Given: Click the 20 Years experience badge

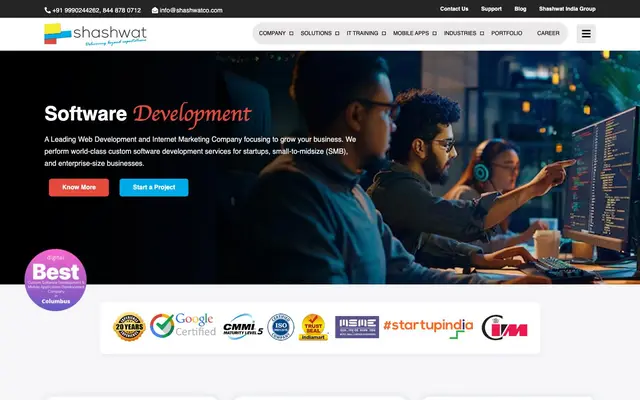Looking at the screenshot, I should [129, 327].
